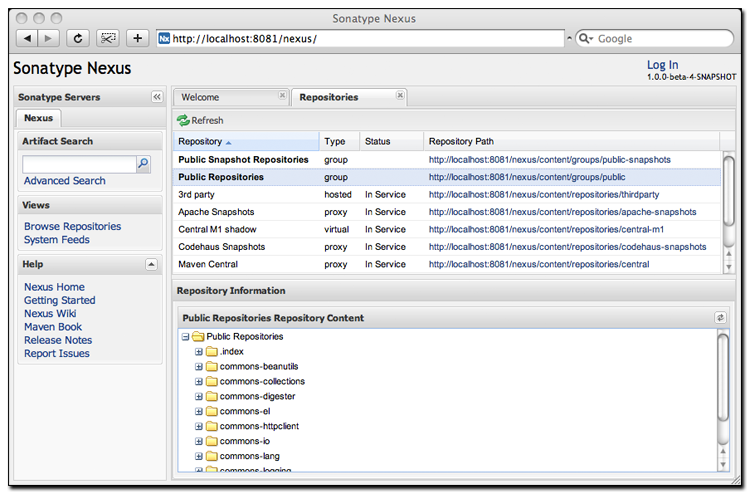Open Browse Repositories in Views
This screenshot has height=494, width=750.
point(72,227)
